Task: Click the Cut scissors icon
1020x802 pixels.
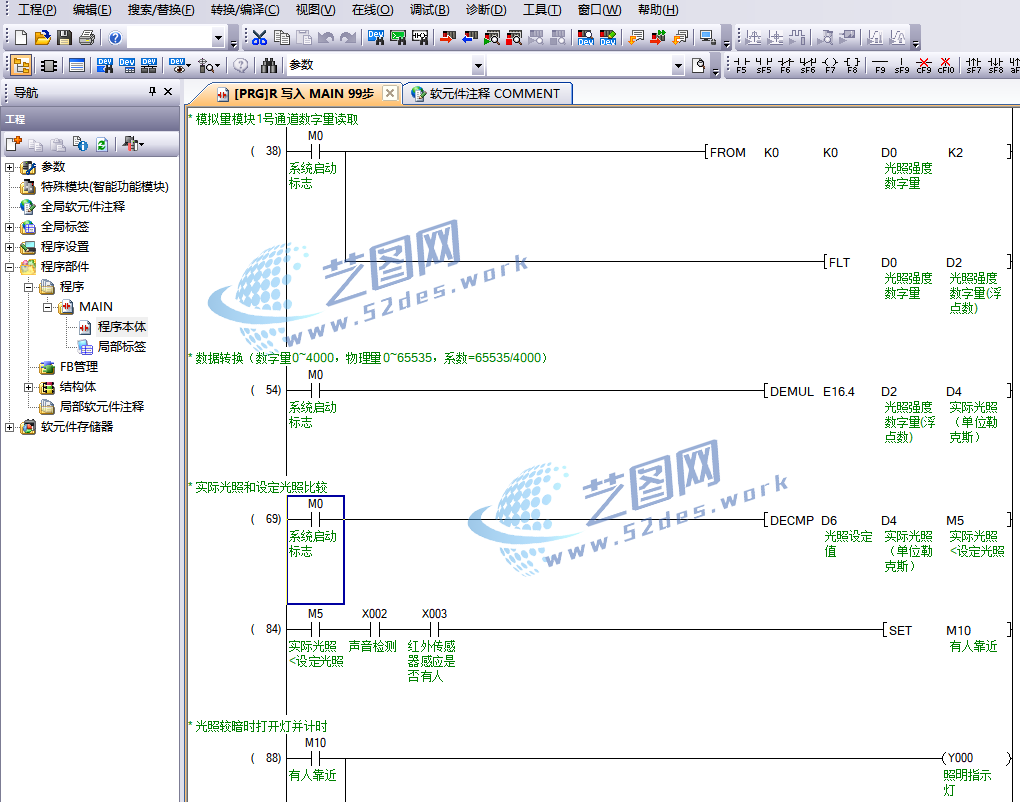Action: 260,38
